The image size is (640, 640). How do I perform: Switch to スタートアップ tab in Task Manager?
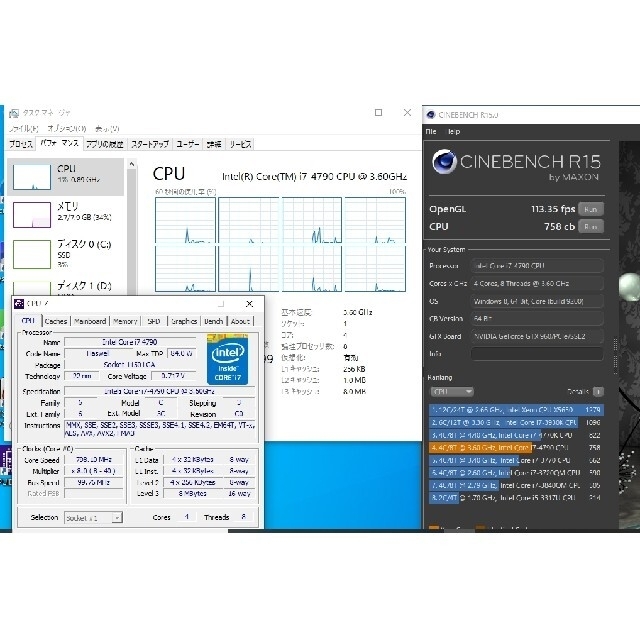point(150,144)
